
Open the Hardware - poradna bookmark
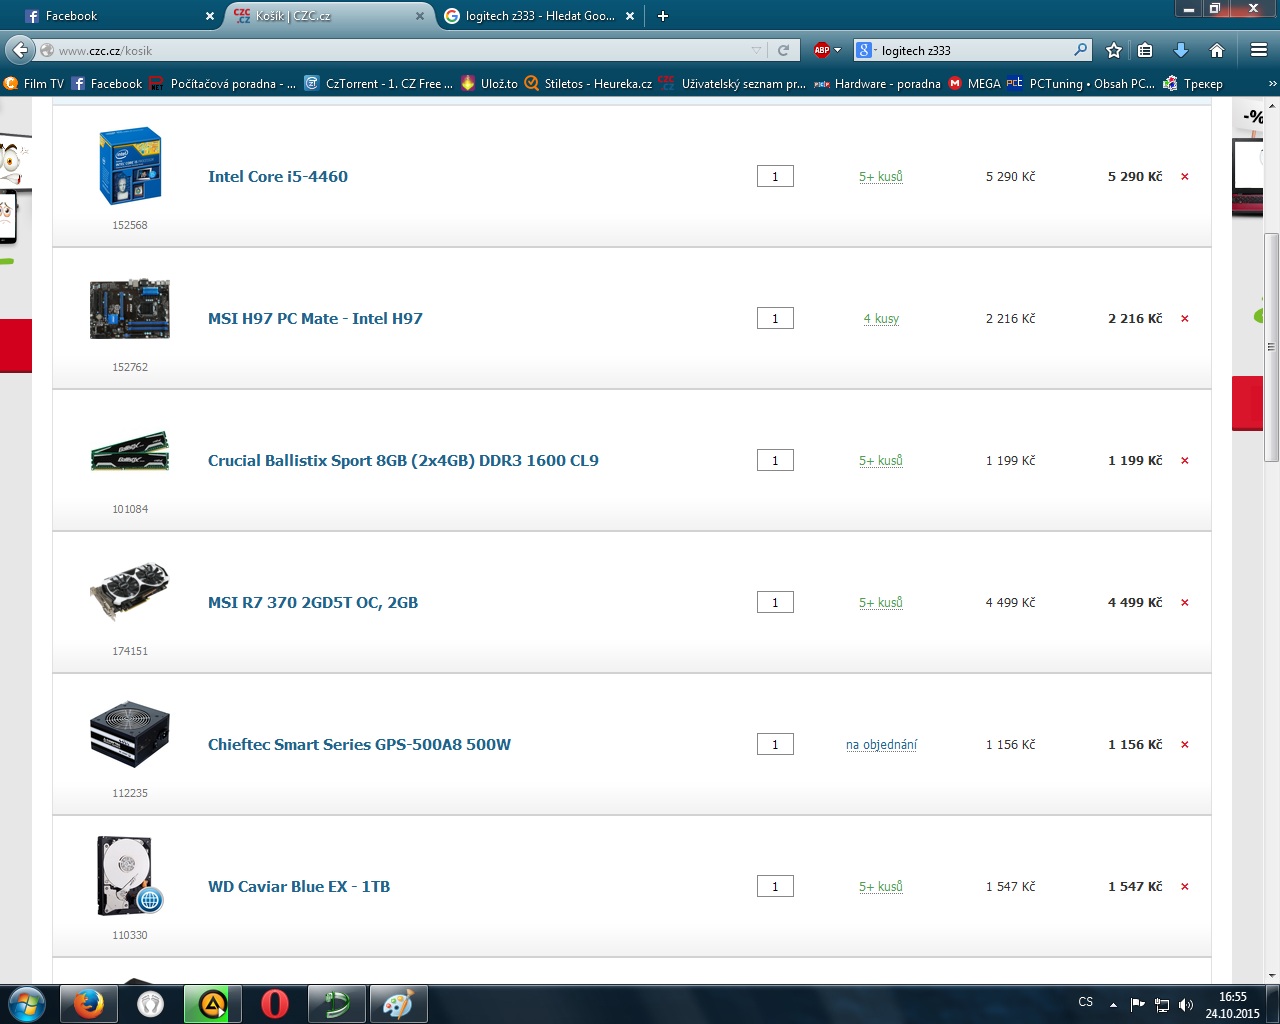point(877,84)
